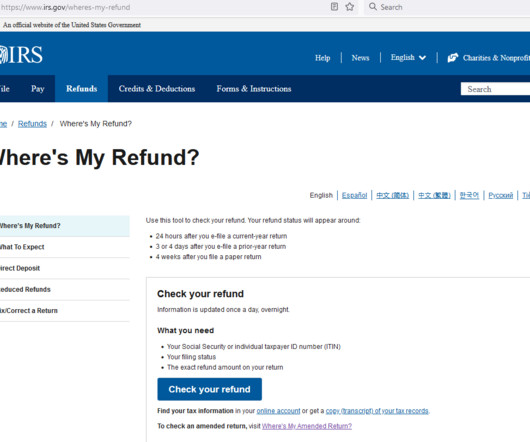
Task: Select What To Expect in sidebar
Action: 22,247
